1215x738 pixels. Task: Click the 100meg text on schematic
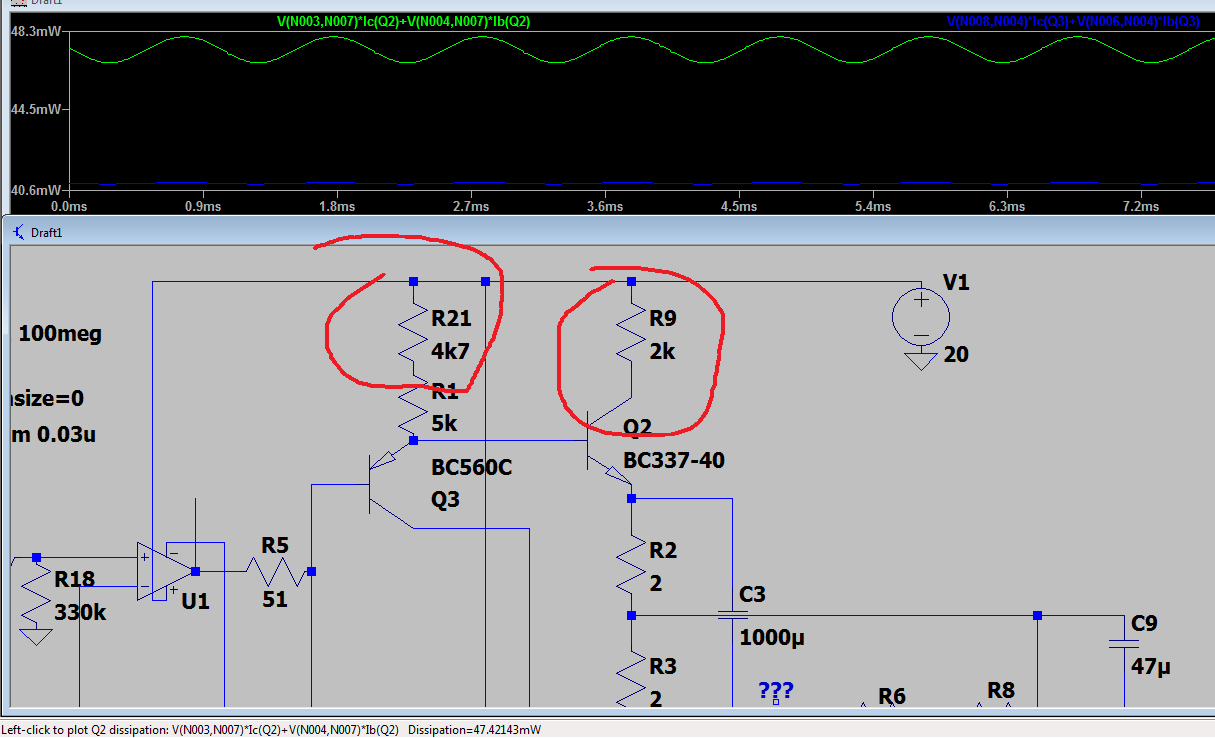point(60,334)
